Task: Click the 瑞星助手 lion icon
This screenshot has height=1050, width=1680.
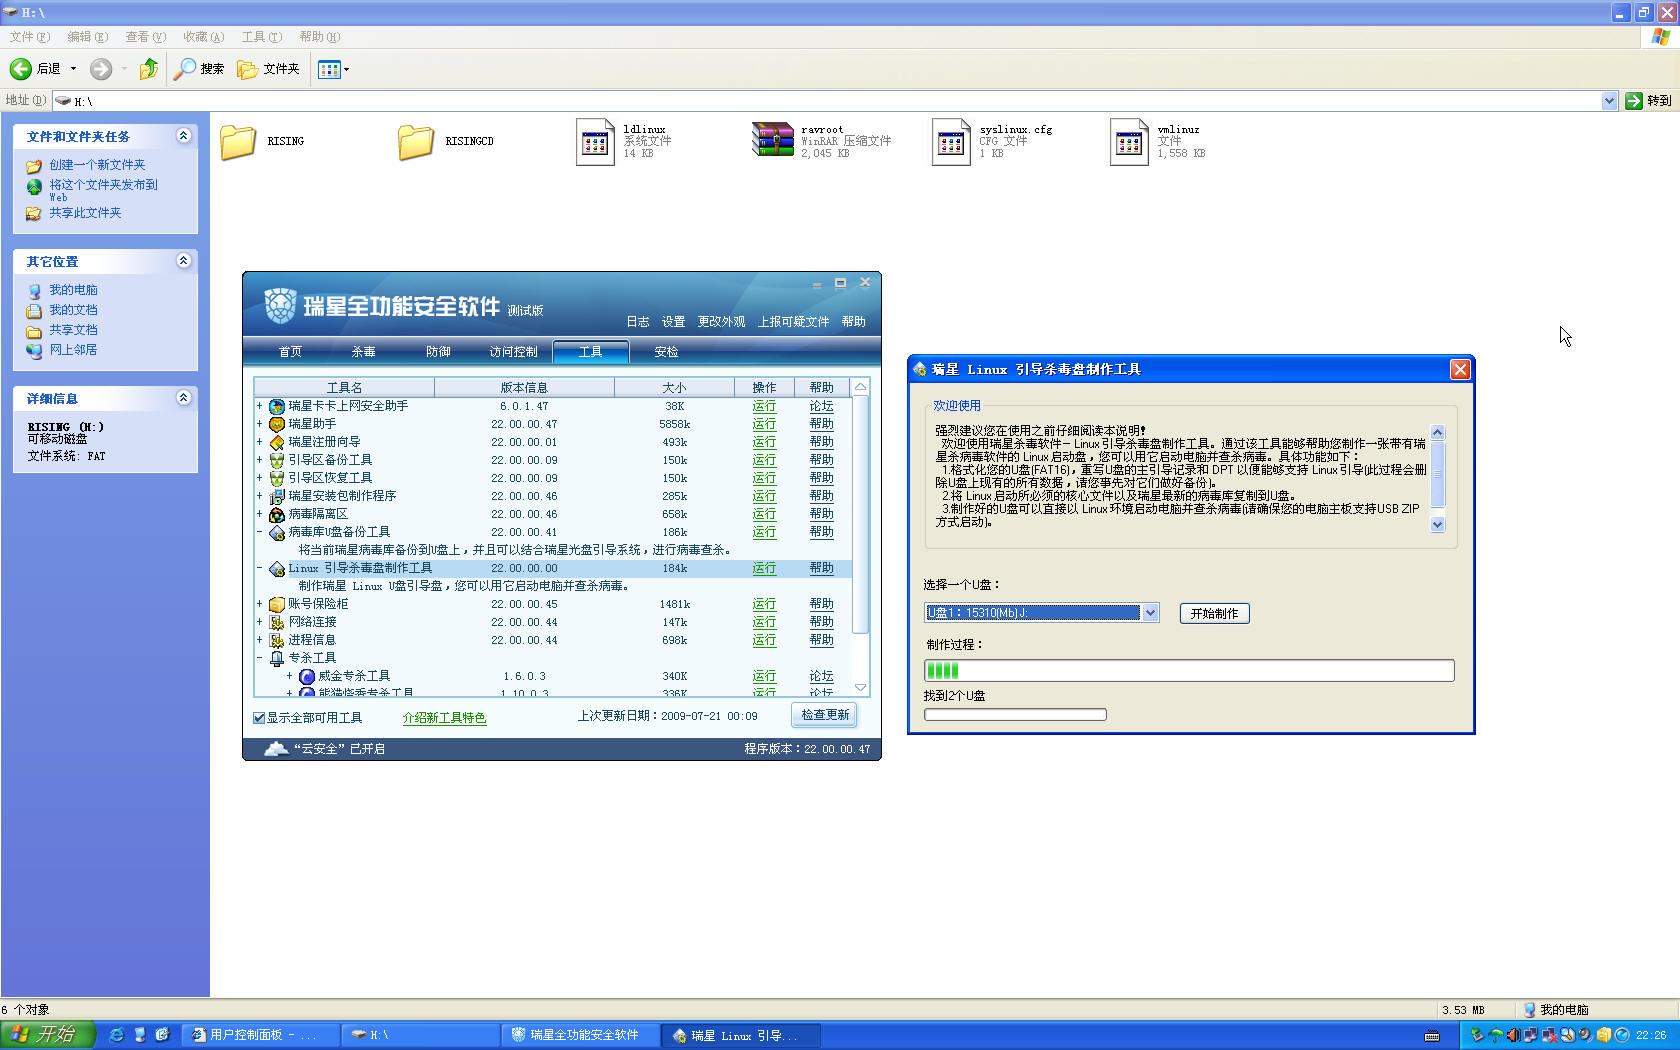Action: click(277, 424)
